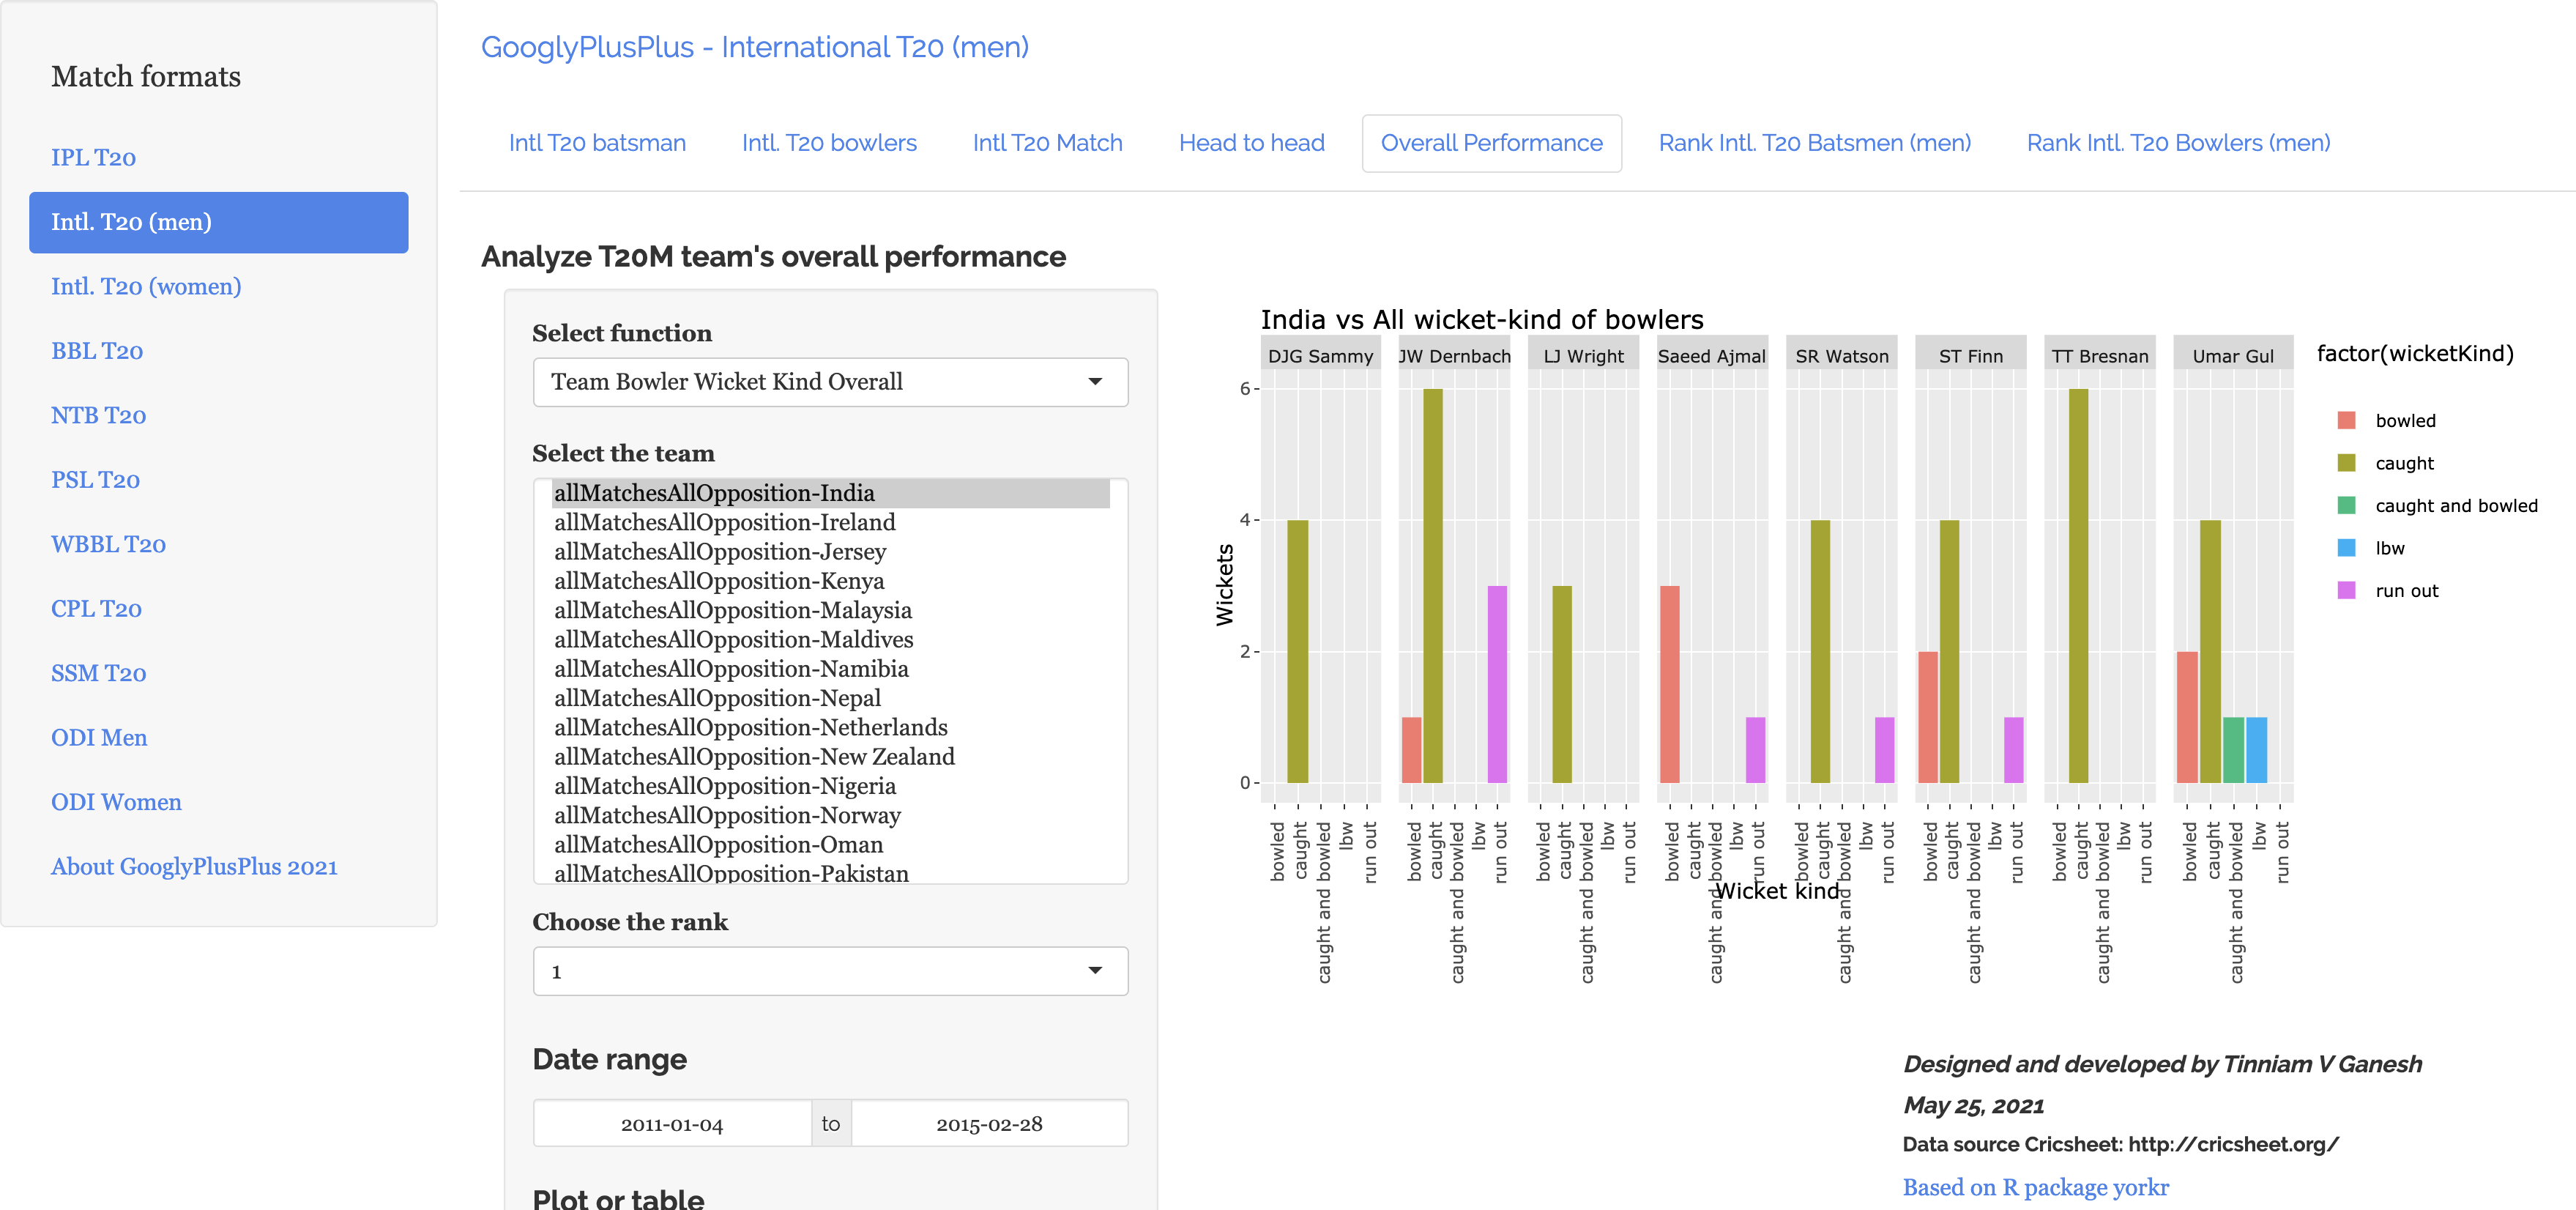Click the run out purple legend swatch
Screen dimensions: 2576x1210
click(2345, 591)
